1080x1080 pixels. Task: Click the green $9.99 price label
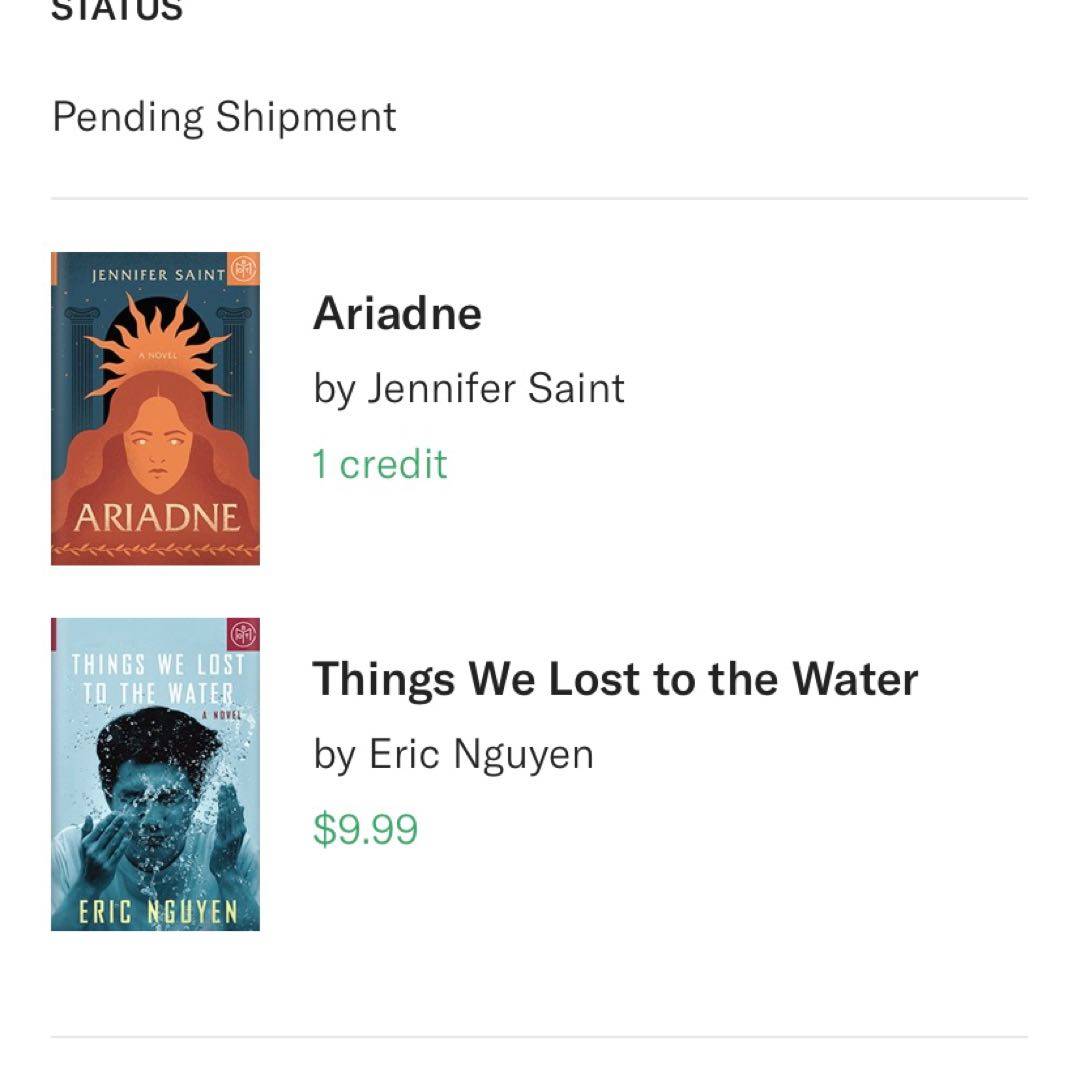pyautogui.click(x=365, y=830)
